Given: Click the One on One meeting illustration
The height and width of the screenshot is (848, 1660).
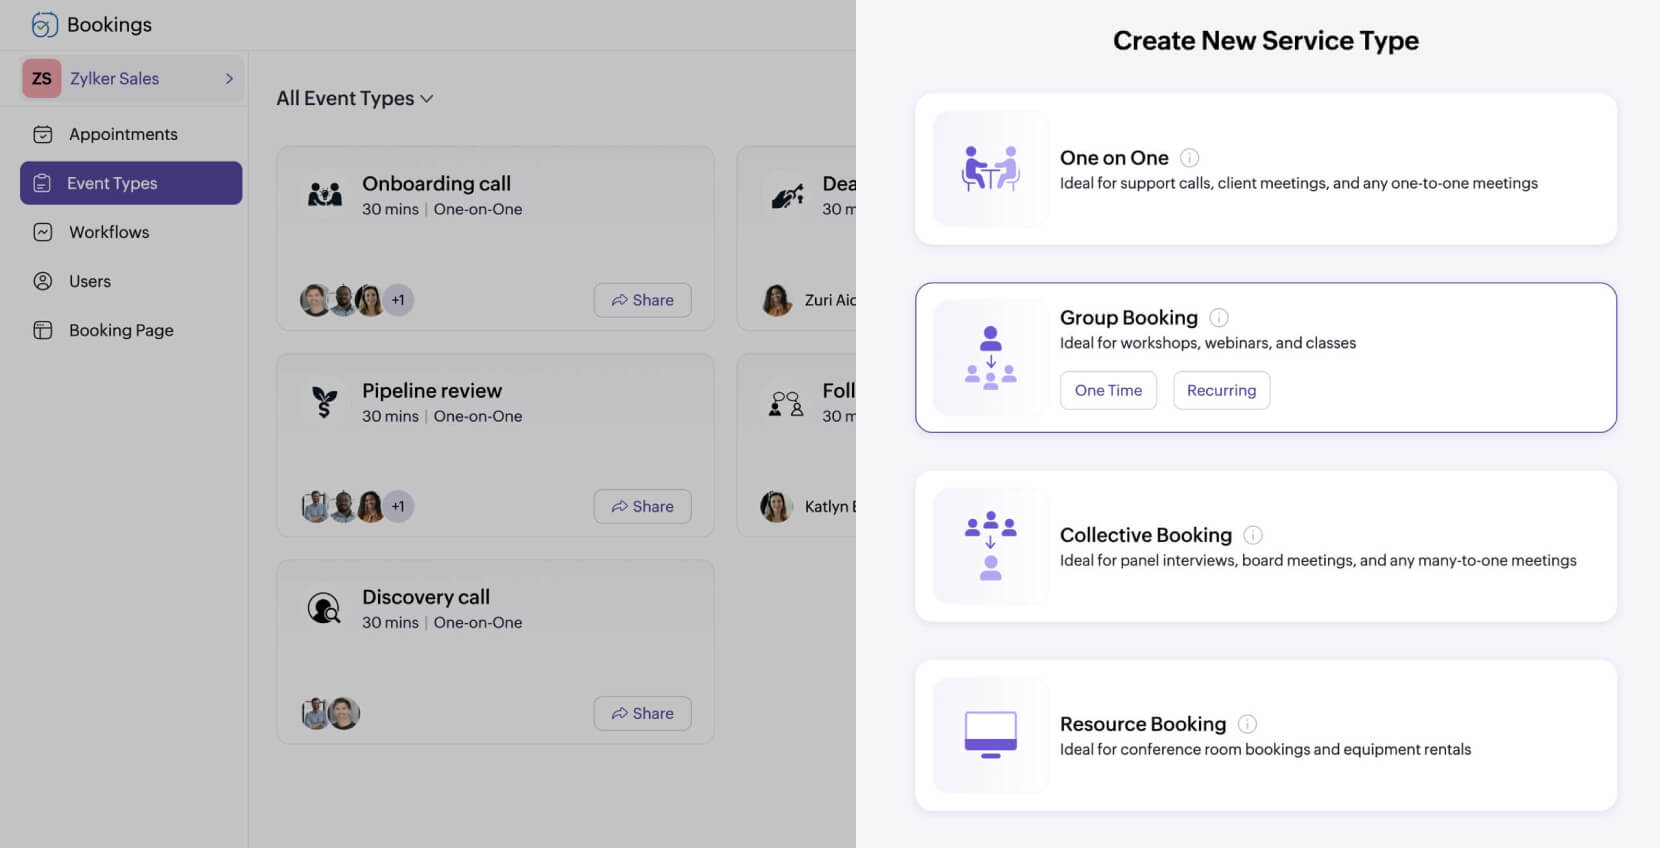Looking at the screenshot, I should [x=991, y=169].
